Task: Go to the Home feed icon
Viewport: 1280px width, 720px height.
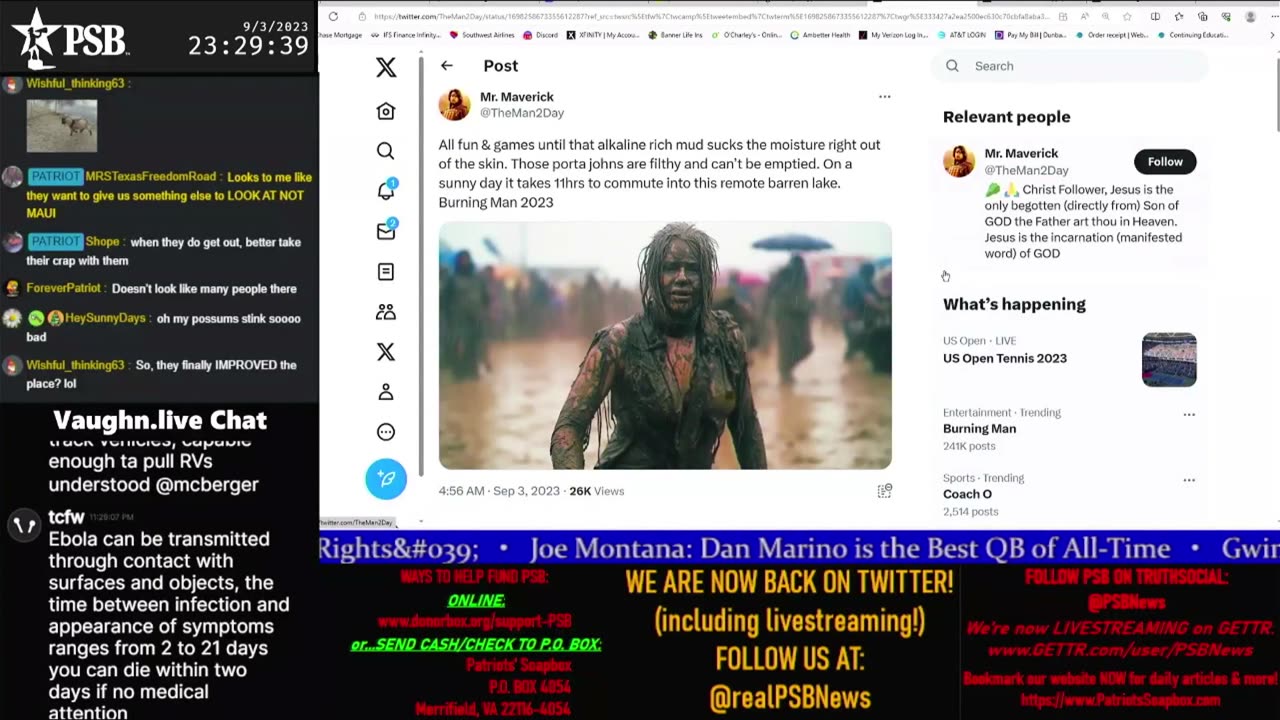Action: [386, 111]
